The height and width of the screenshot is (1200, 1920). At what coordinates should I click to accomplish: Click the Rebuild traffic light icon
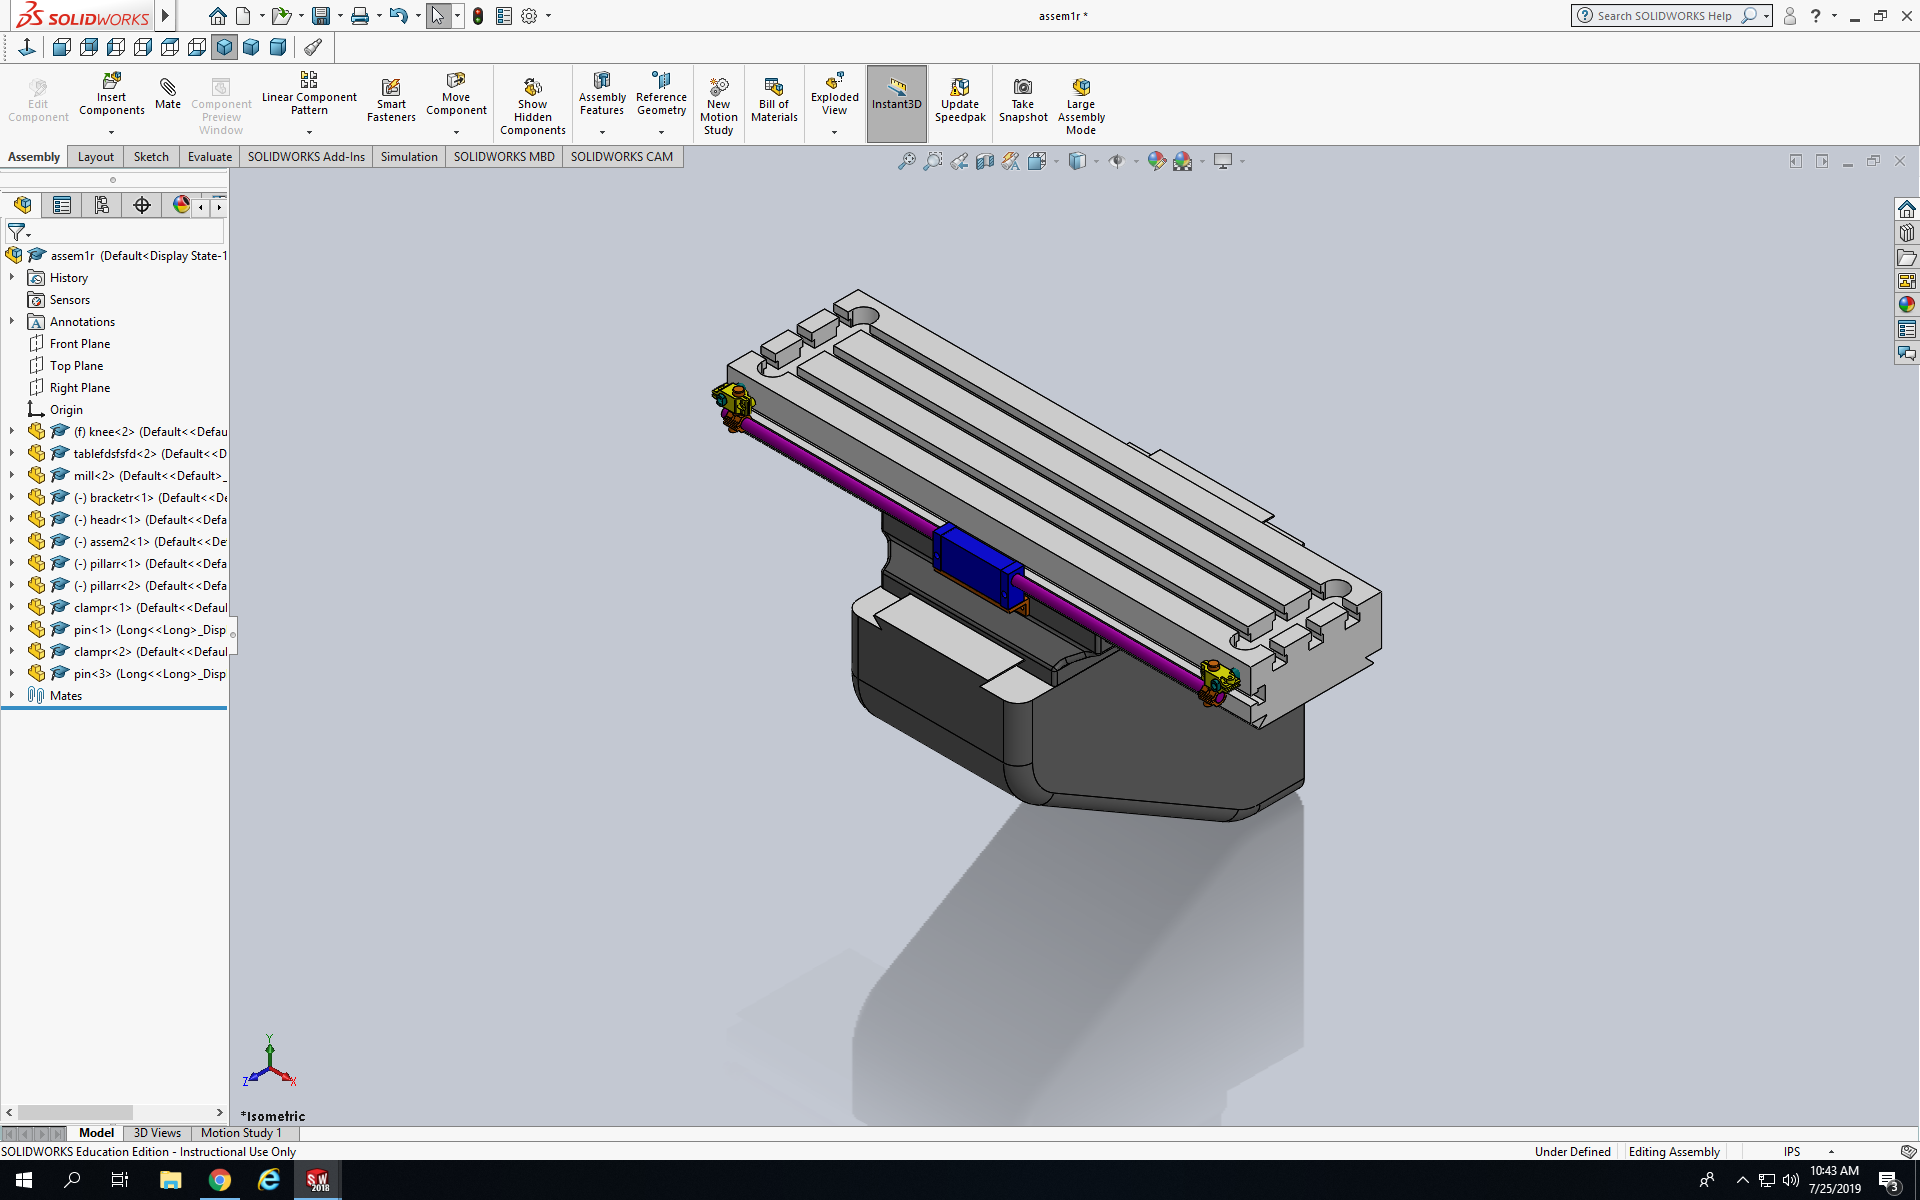478,16
